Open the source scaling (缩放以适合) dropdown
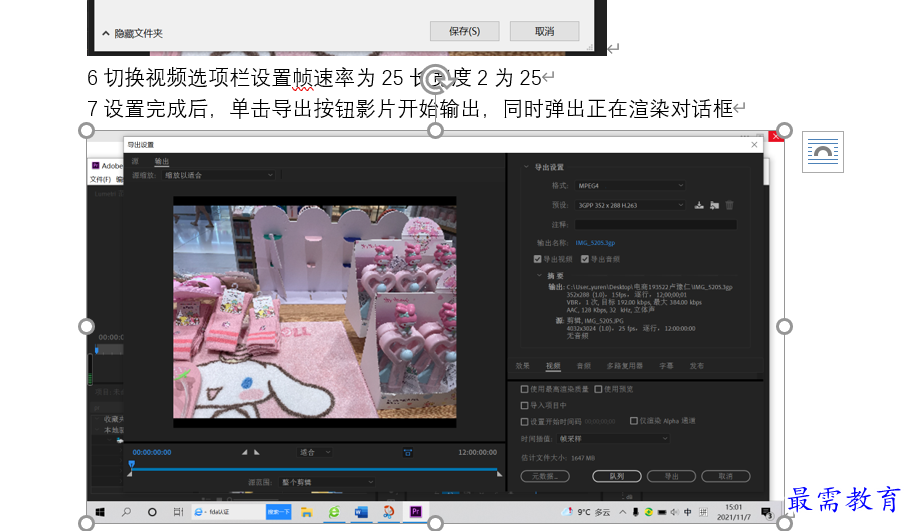Image resolution: width=909 pixels, height=531 pixels. point(219,175)
